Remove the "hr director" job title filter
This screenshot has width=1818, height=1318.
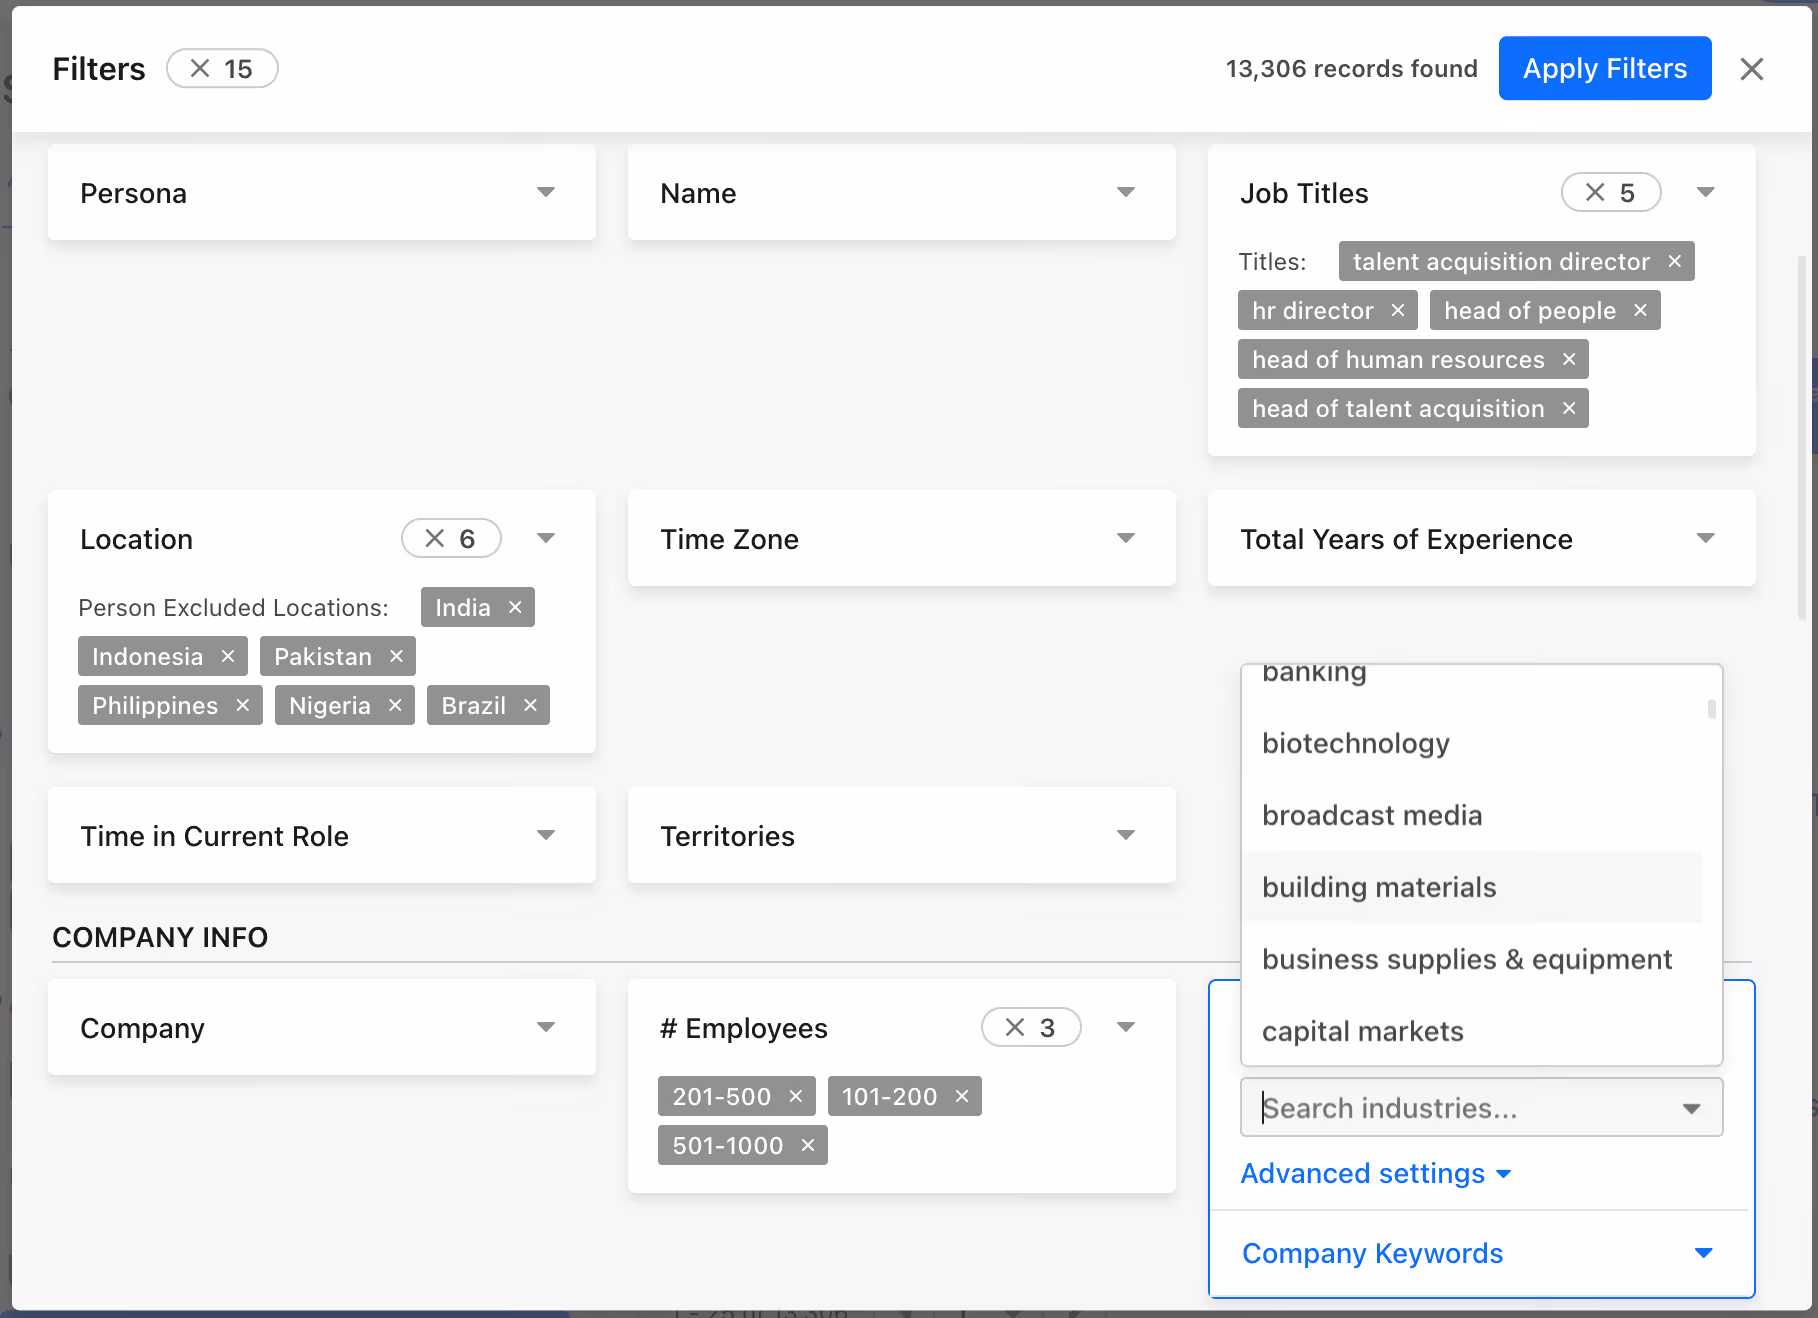tap(1399, 310)
